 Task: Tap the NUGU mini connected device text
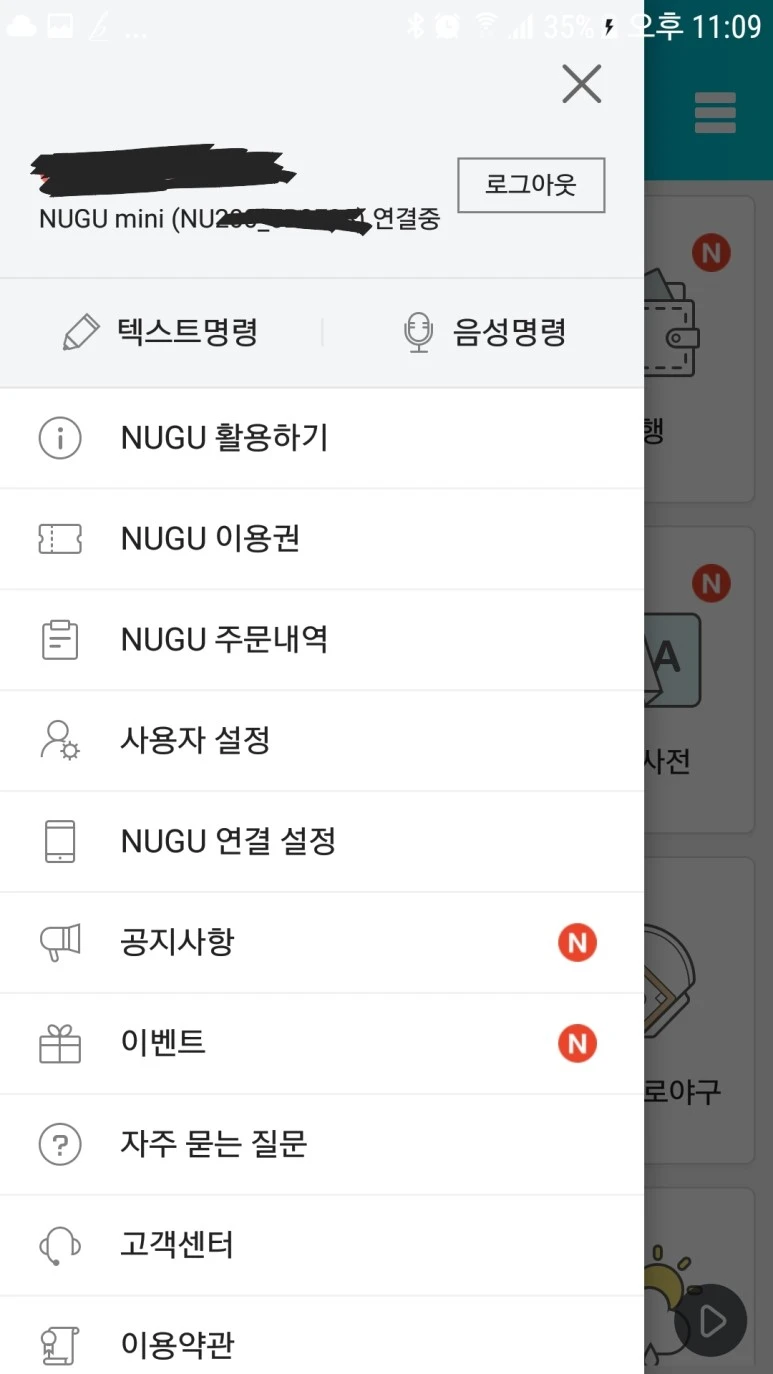tap(239, 219)
